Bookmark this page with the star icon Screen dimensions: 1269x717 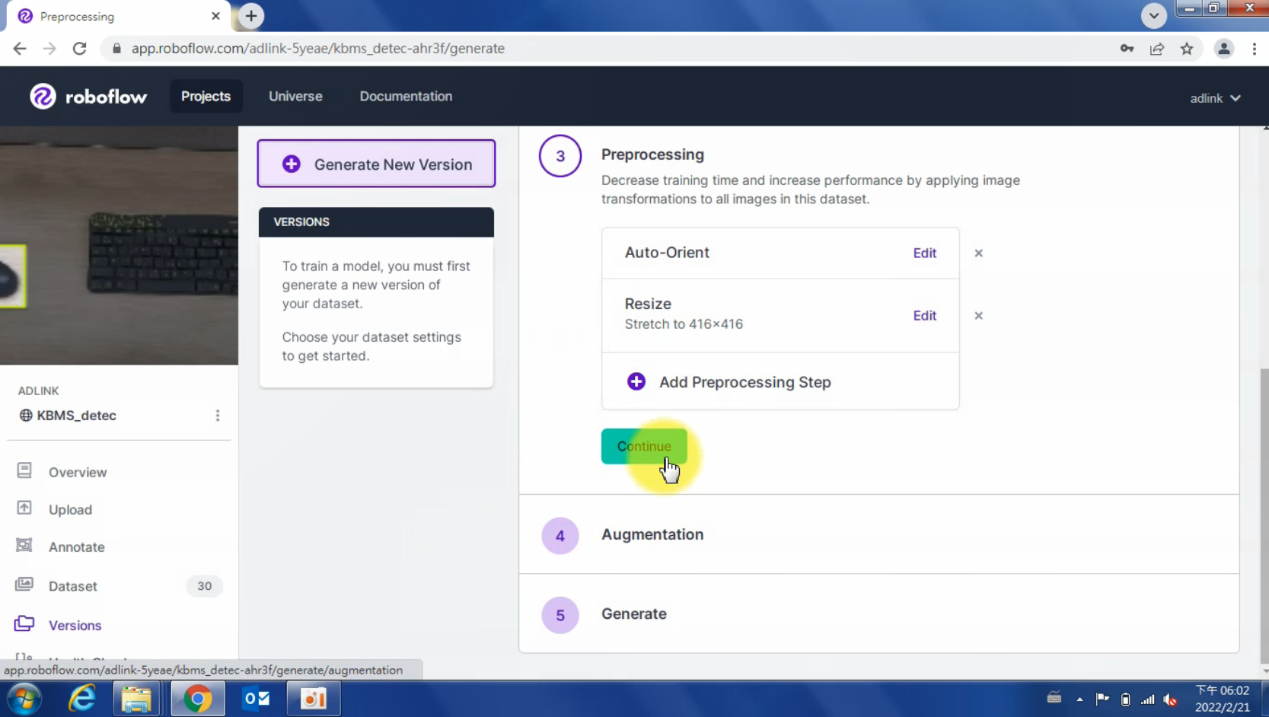[x=1186, y=48]
